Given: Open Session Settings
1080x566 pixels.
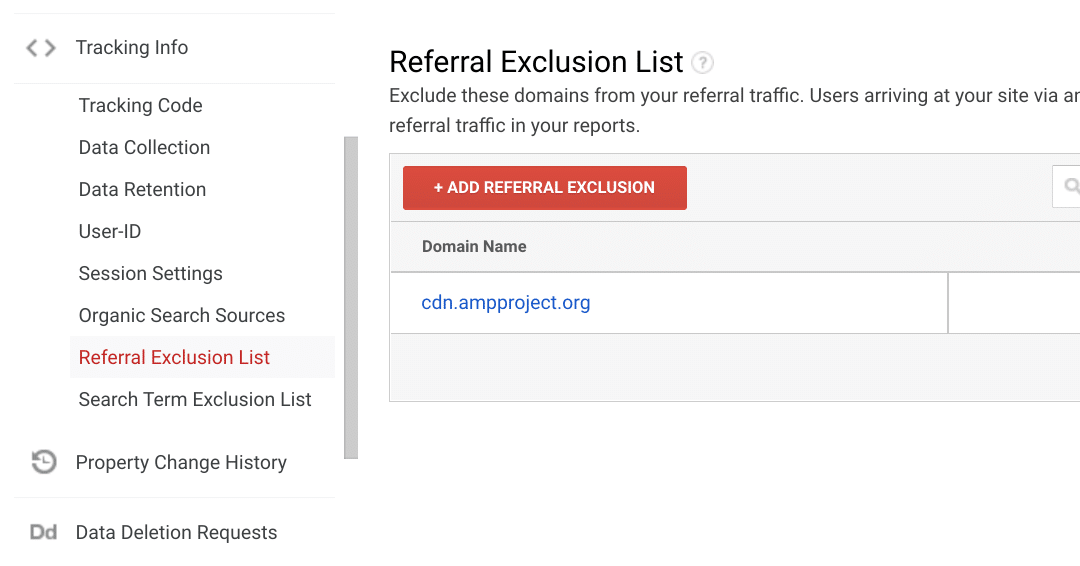Looking at the screenshot, I should (151, 274).
